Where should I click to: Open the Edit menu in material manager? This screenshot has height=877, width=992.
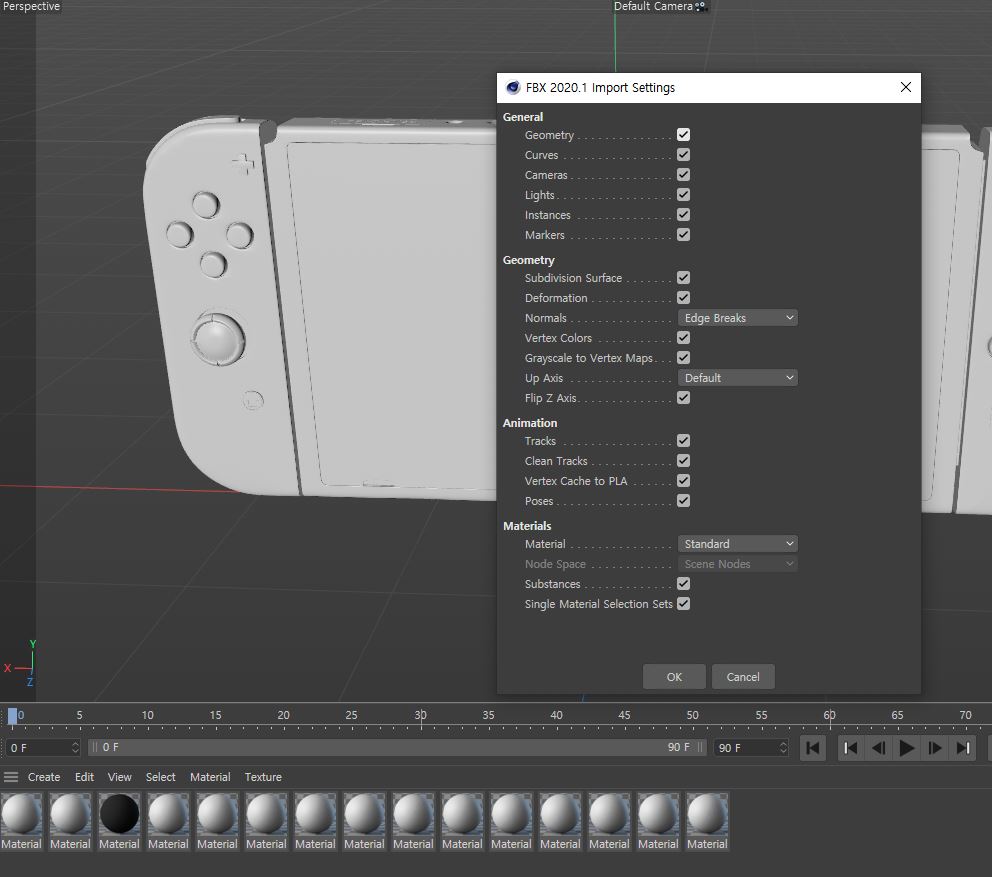point(84,777)
